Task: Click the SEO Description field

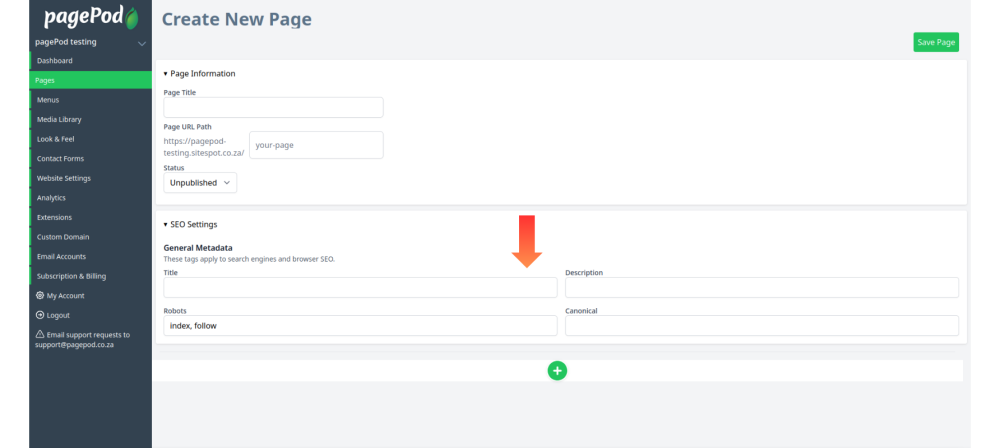Action: (762, 287)
